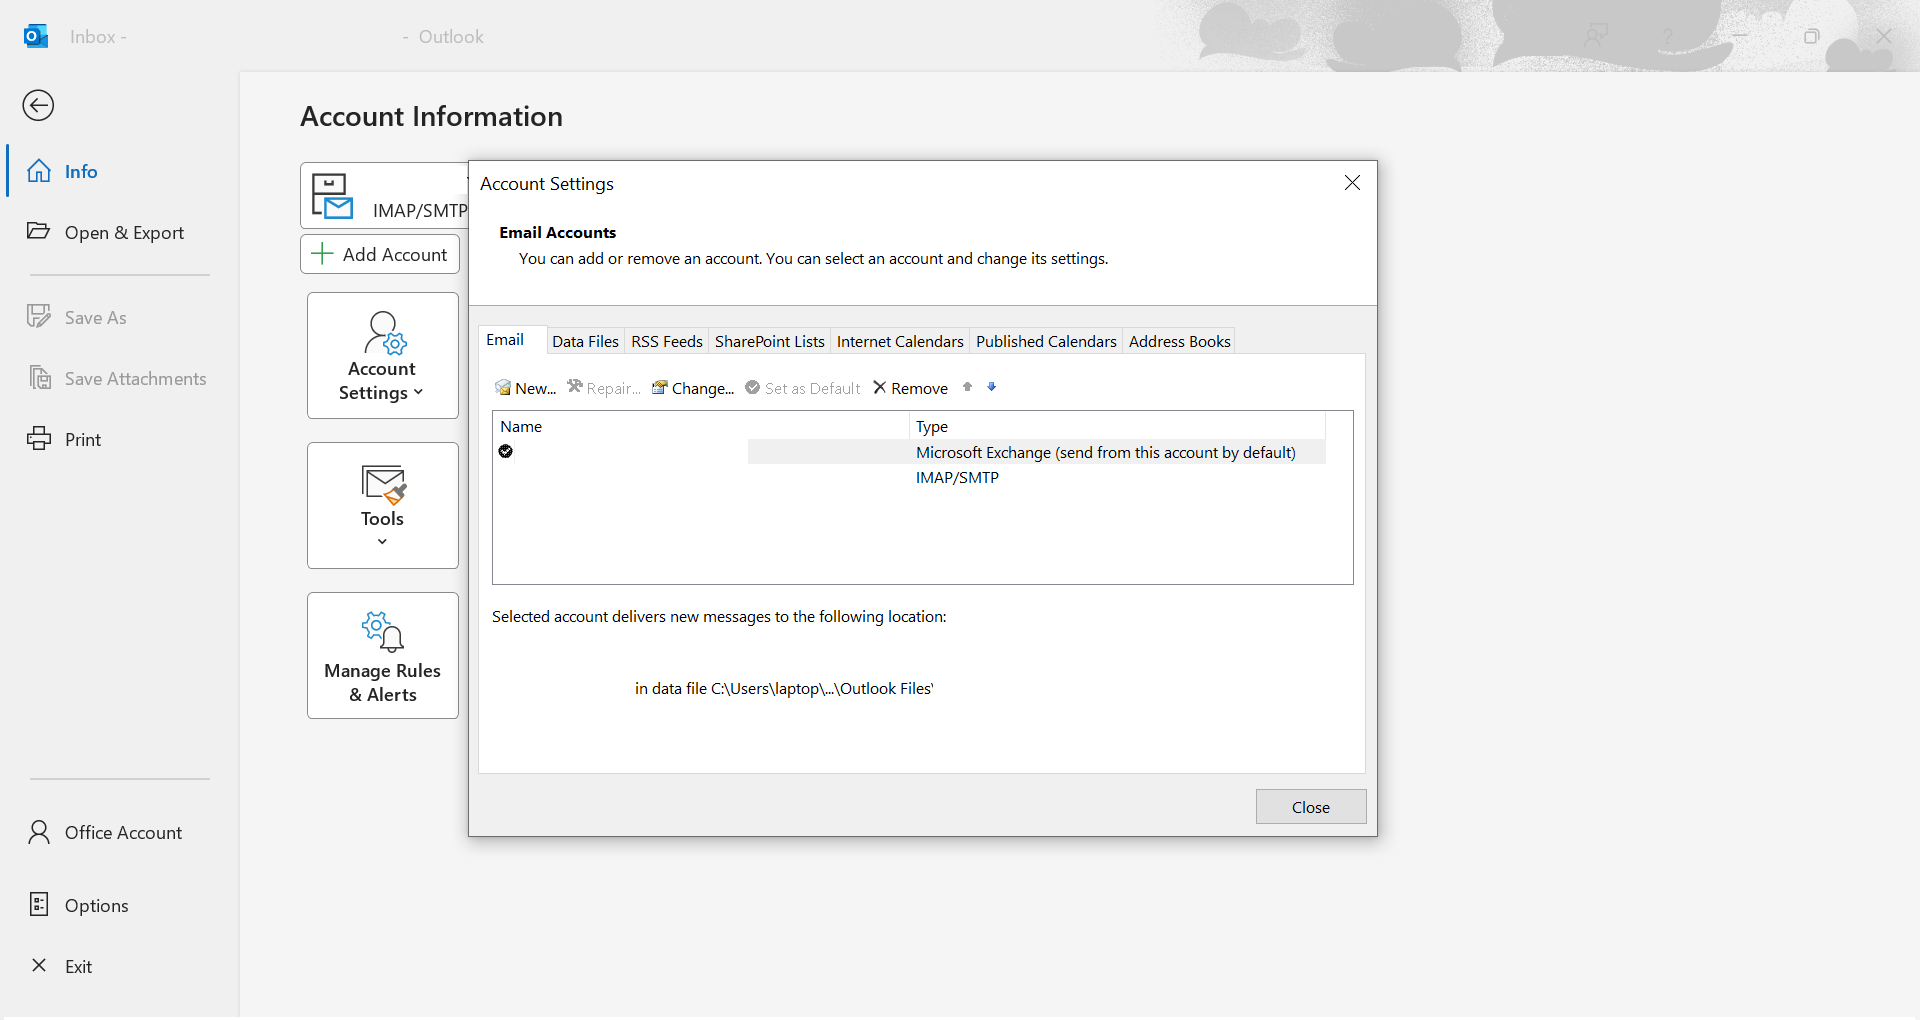Switch to the Address Books tab
The image size is (1927, 1020).
click(x=1180, y=342)
